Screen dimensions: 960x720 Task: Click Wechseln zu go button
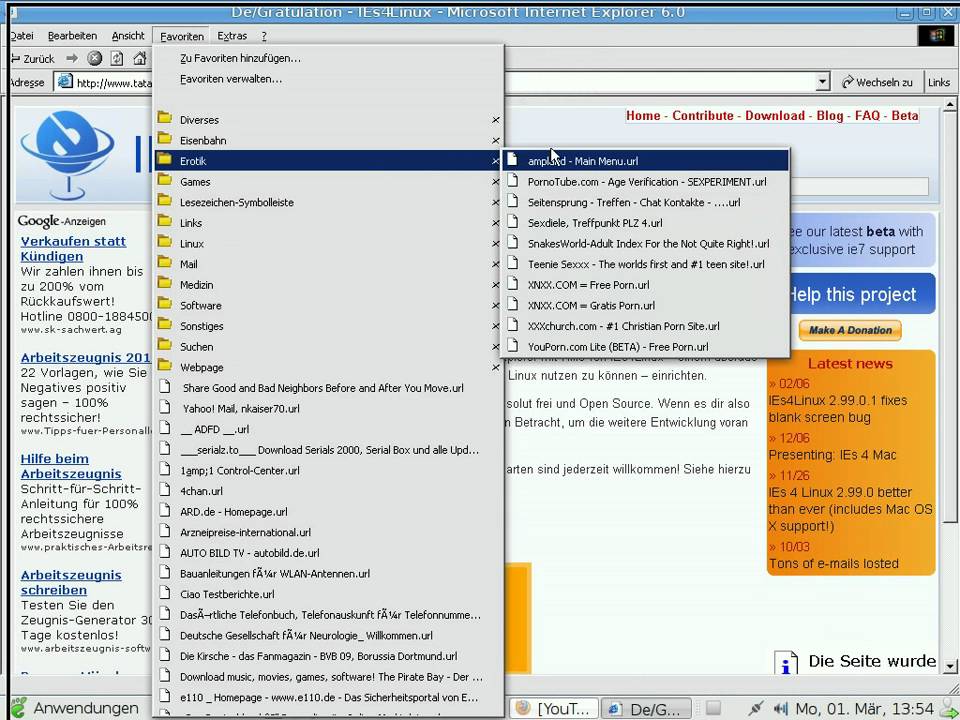point(877,82)
